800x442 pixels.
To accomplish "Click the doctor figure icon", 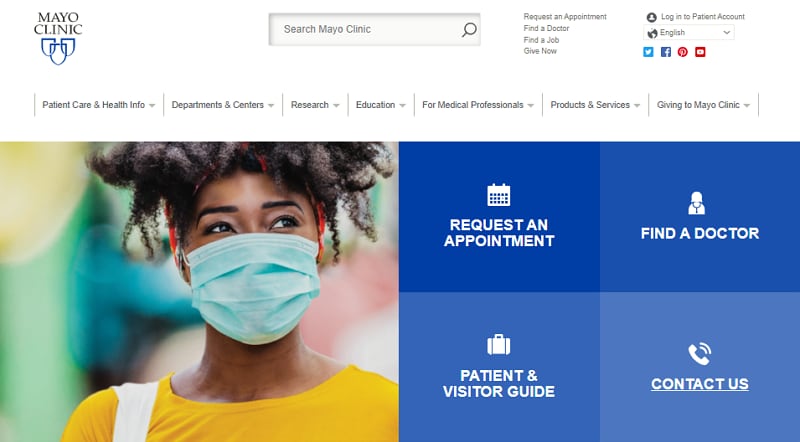I will pyautogui.click(x=696, y=203).
